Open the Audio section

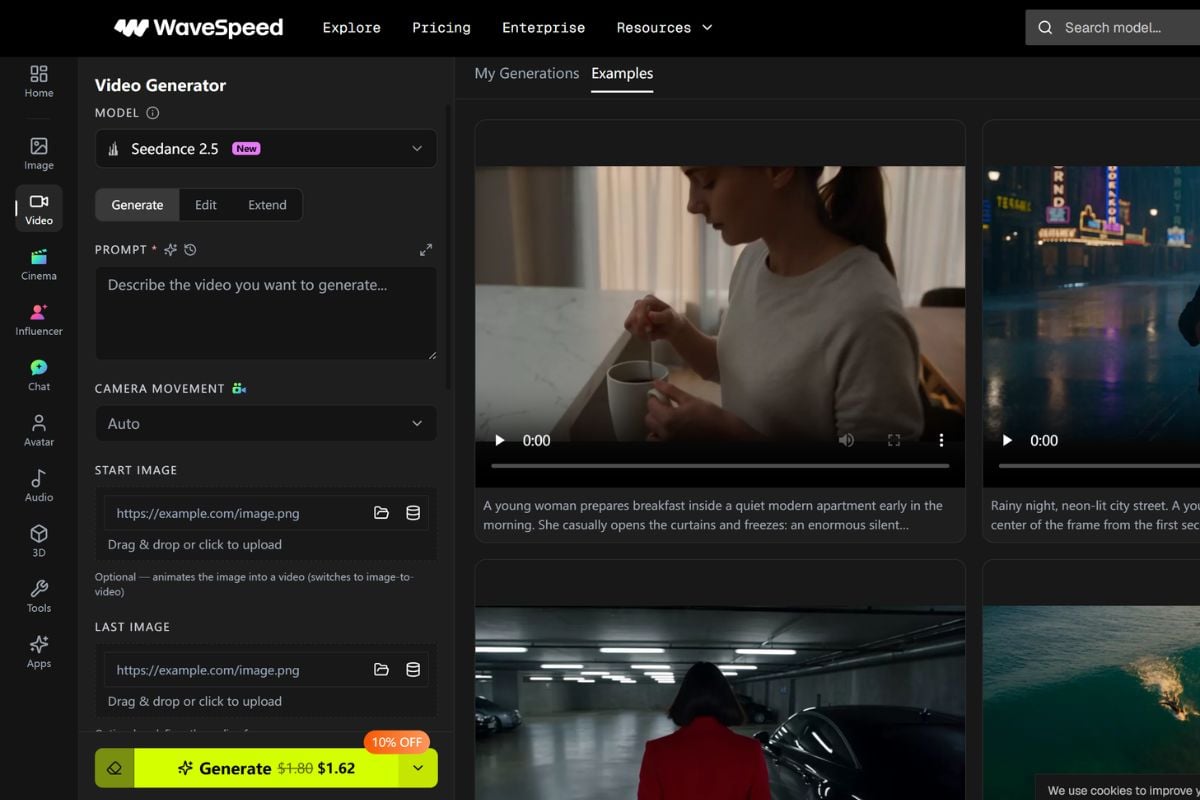coord(39,486)
